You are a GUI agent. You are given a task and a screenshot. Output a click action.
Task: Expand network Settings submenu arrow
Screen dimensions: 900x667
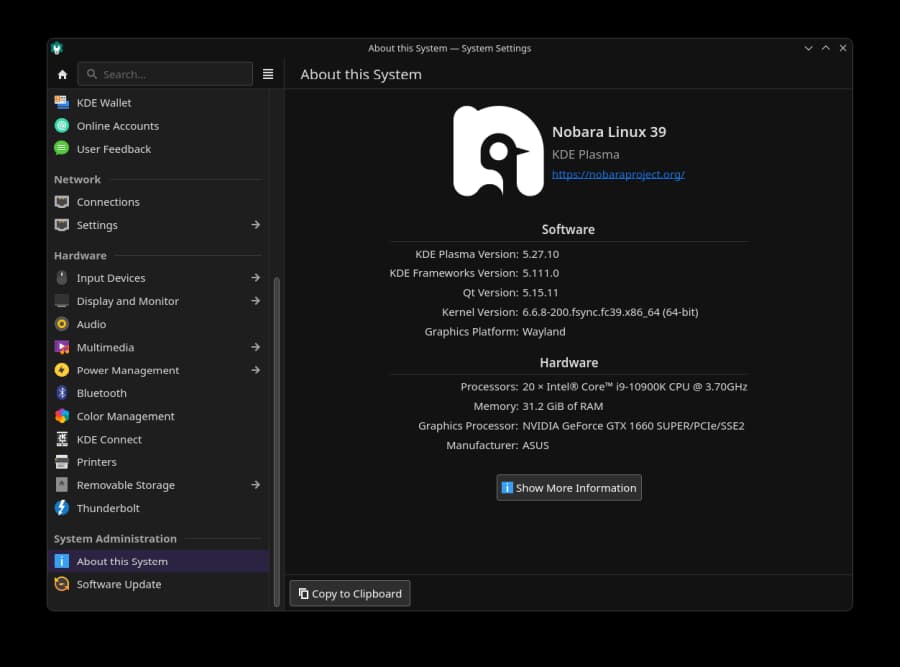[256, 225]
